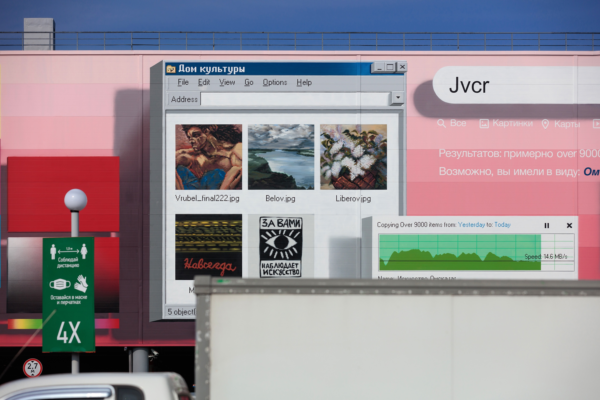Image resolution: width=600 pixels, height=400 pixels.
Task: Open the Go menu
Action: pyautogui.click(x=249, y=83)
